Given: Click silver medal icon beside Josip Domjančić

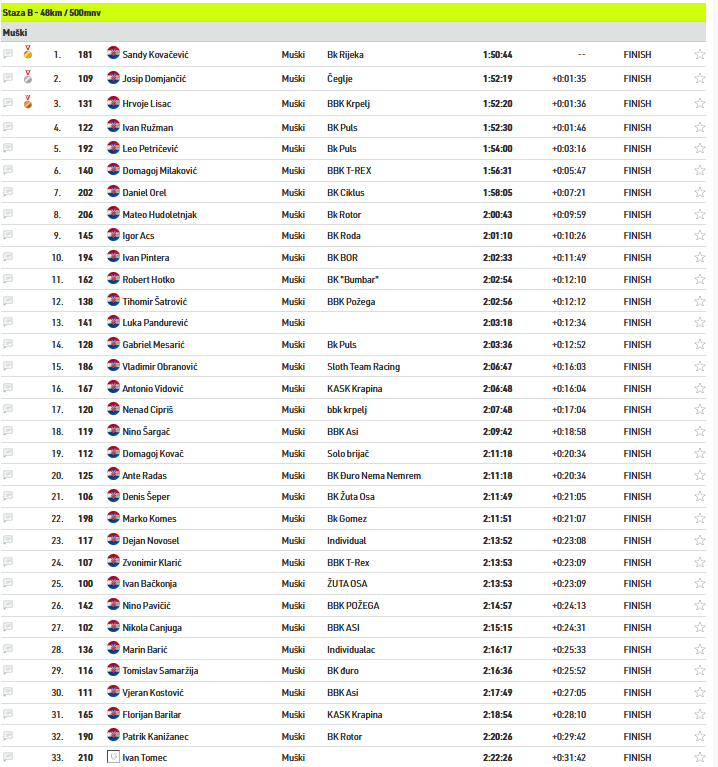Looking at the screenshot, I should (x=28, y=77).
